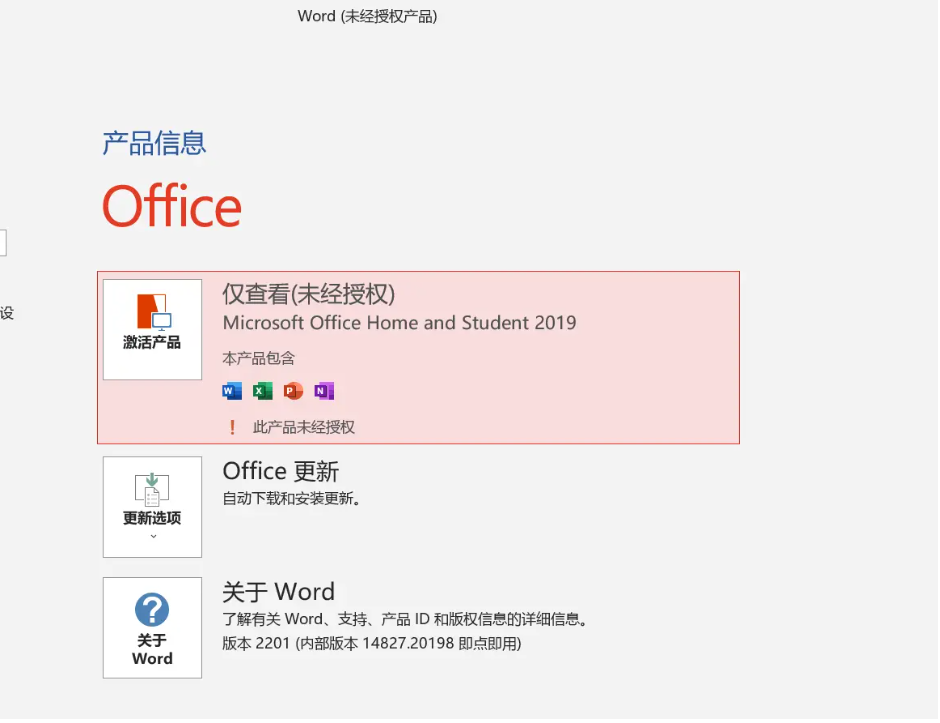Click the 产品信息 heading

tap(154, 143)
